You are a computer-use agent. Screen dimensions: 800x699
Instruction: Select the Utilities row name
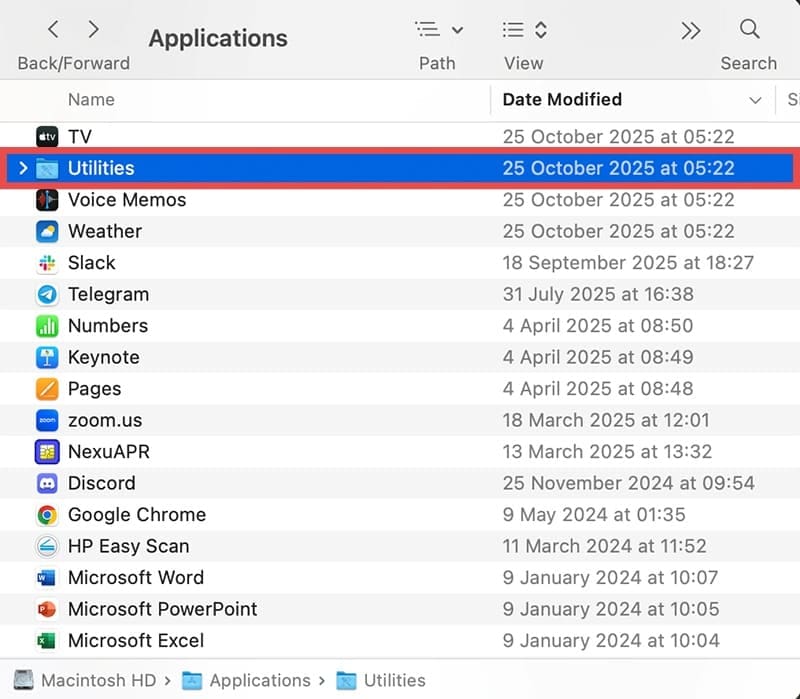click(x=101, y=168)
